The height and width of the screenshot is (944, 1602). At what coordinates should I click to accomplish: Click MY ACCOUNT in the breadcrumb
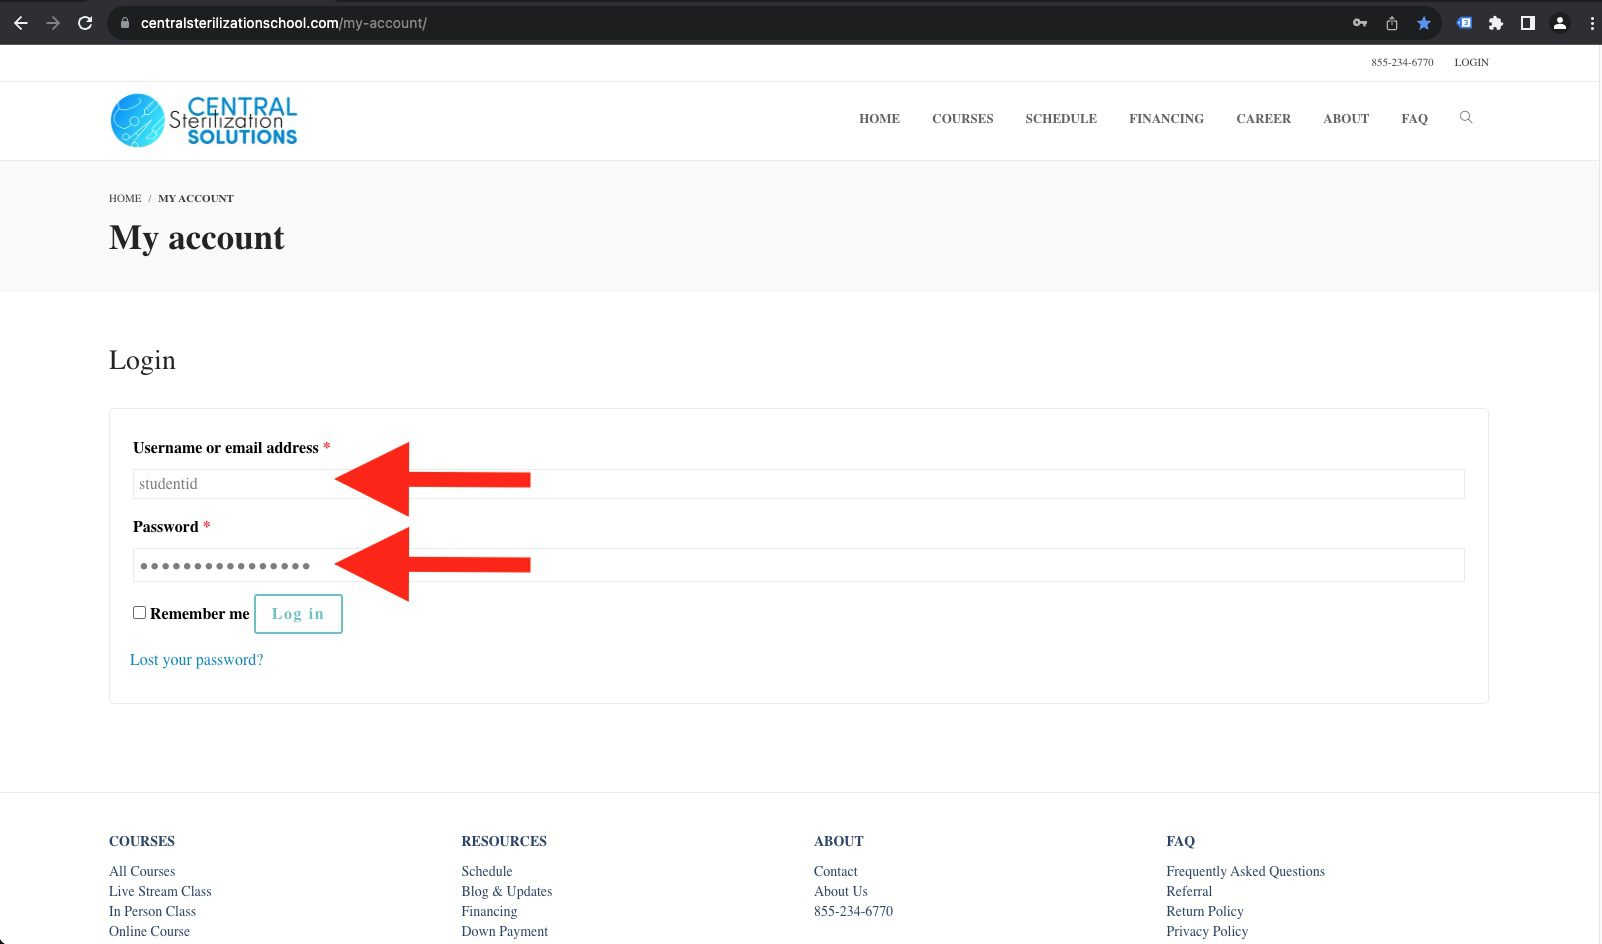coord(196,198)
